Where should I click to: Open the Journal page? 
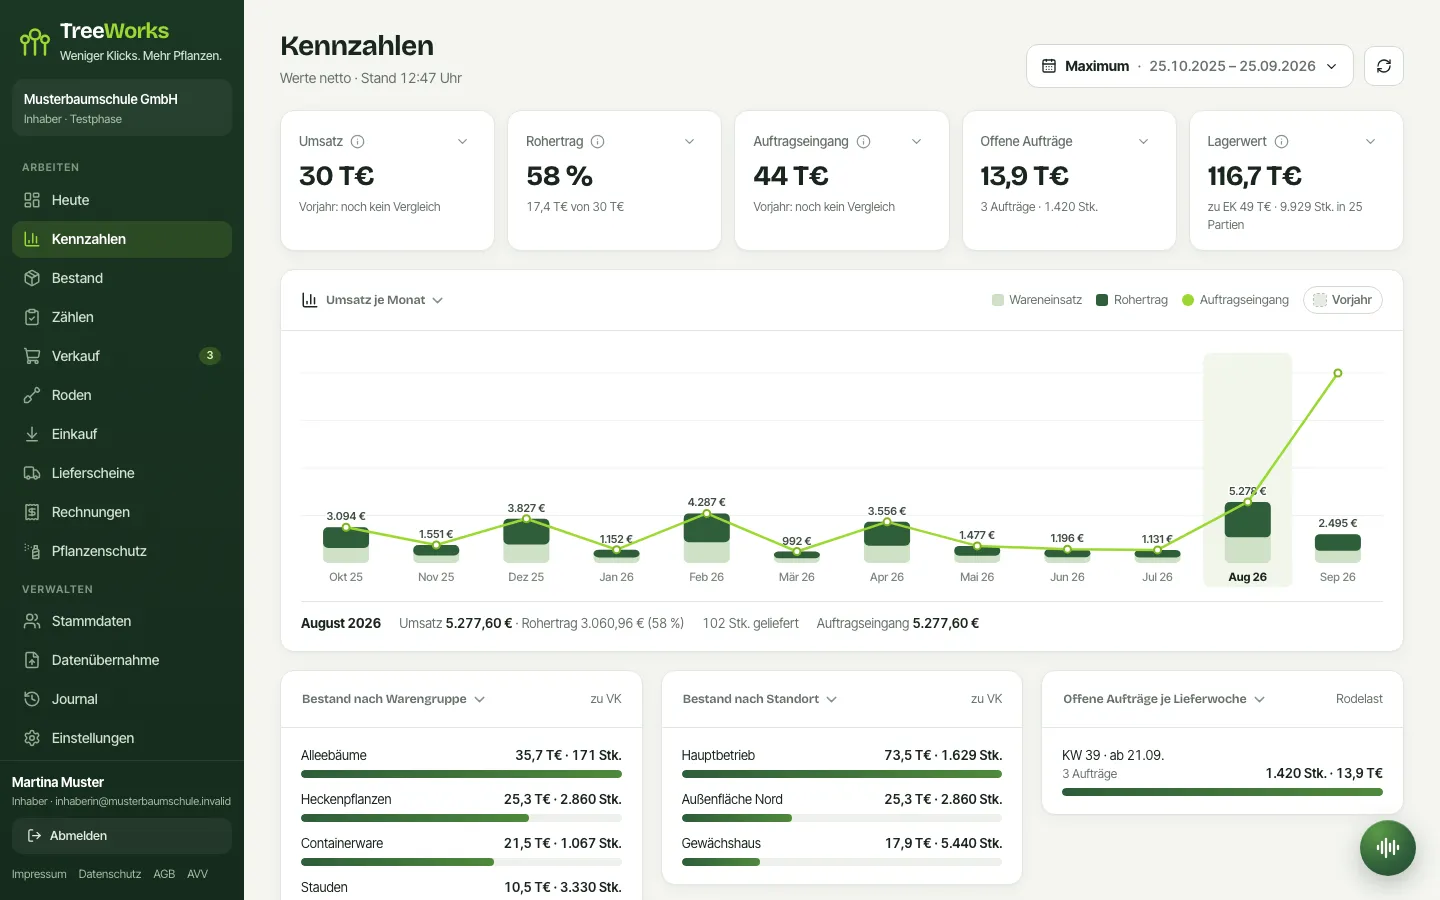pos(122,699)
